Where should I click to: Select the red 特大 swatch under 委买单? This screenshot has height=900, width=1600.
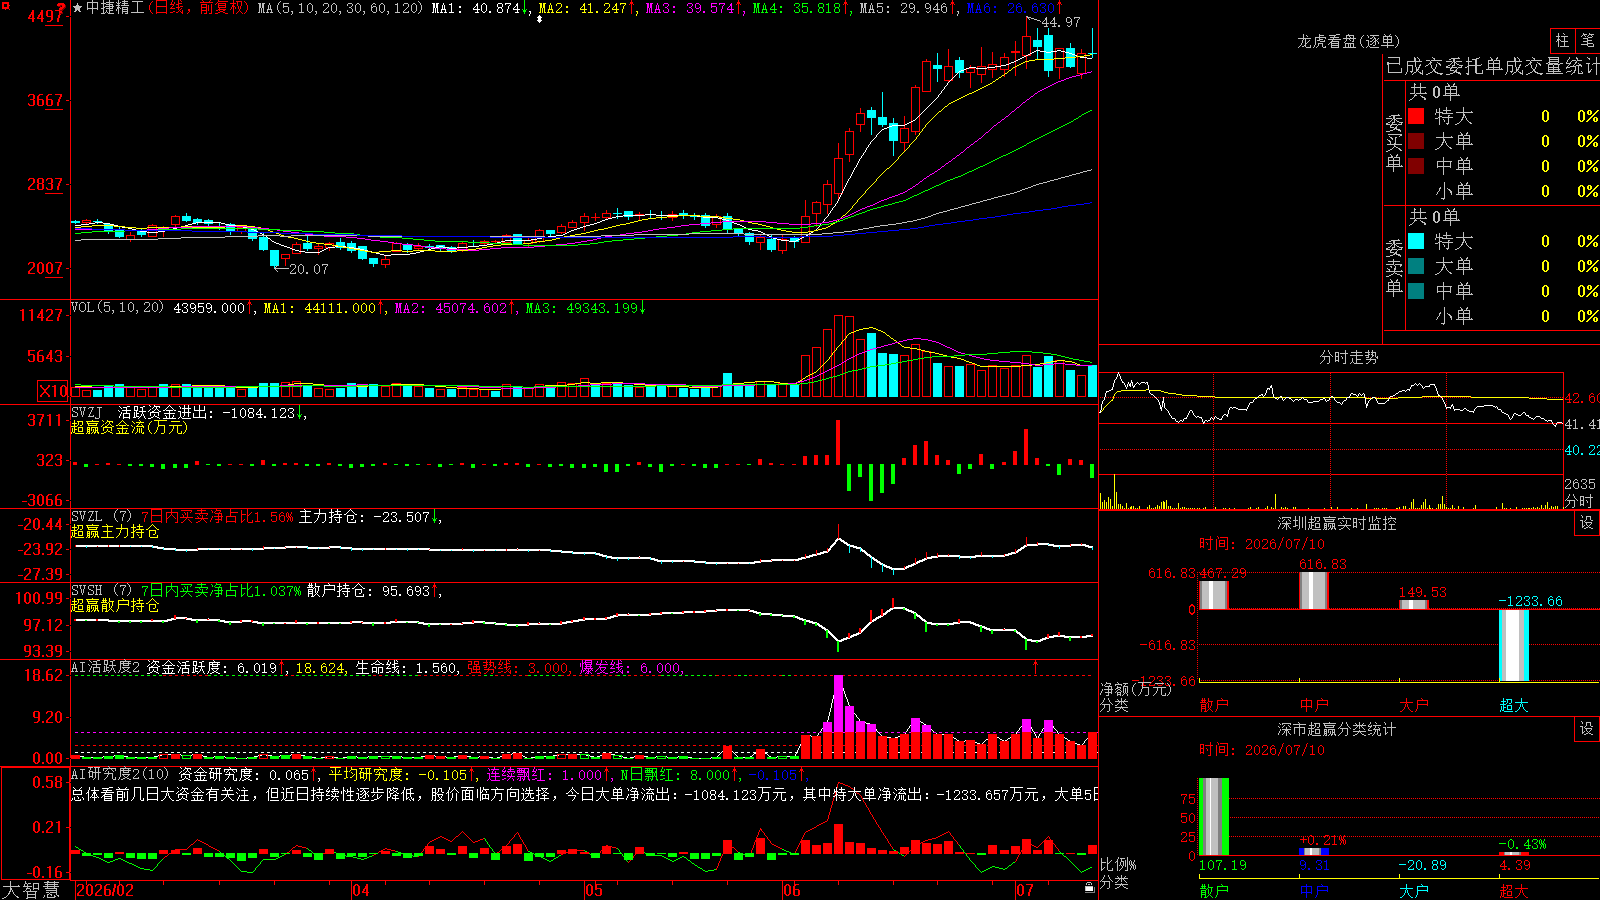[1416, 116]
